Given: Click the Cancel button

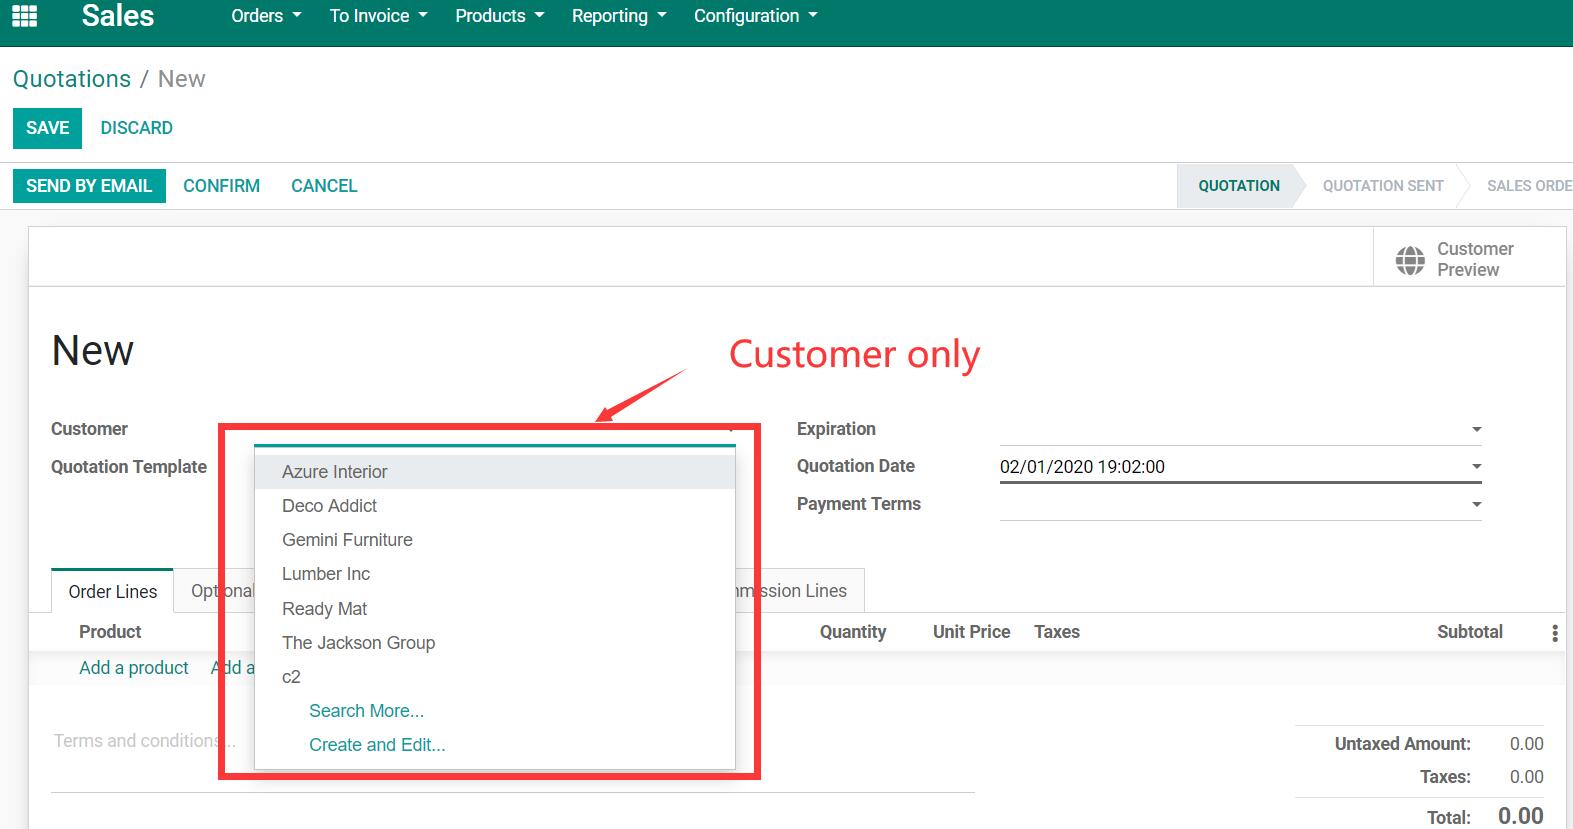Looking at the screenshot, I should pos(324,186).
